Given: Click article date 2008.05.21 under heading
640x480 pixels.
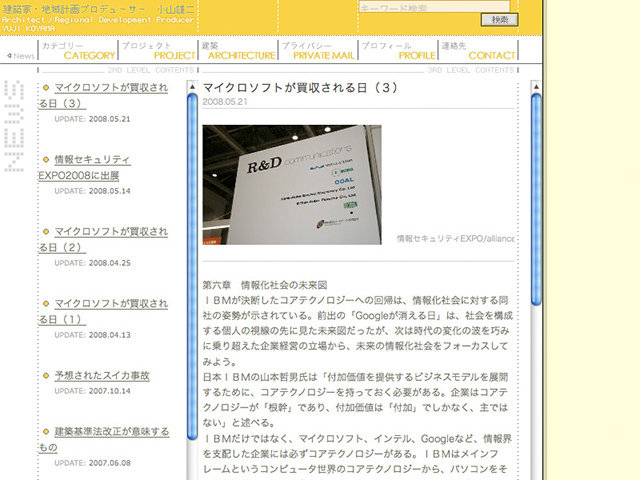Looking at the screenshot, I should [225, 102].
